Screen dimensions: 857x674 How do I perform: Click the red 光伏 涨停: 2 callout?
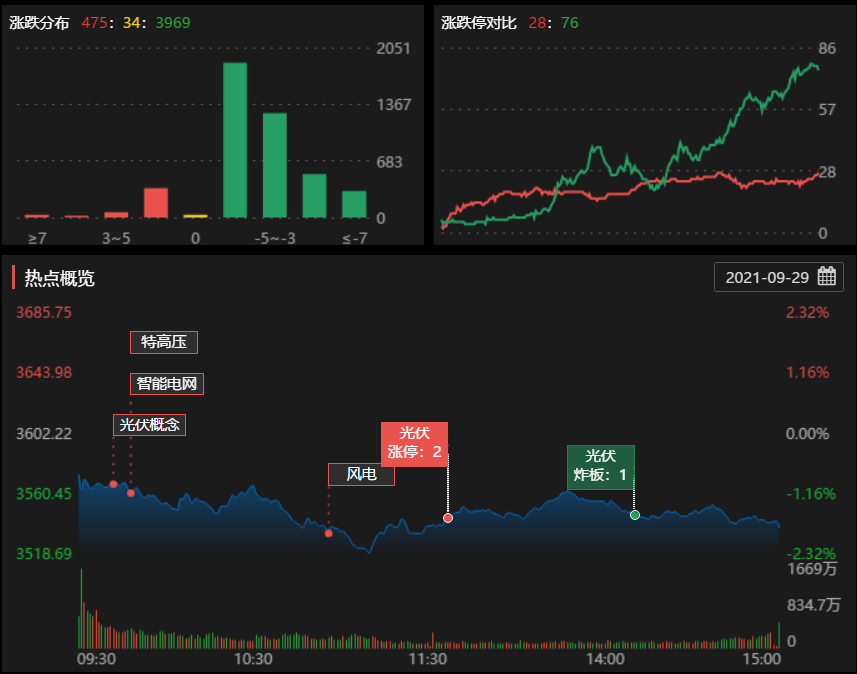pos(414,443)
